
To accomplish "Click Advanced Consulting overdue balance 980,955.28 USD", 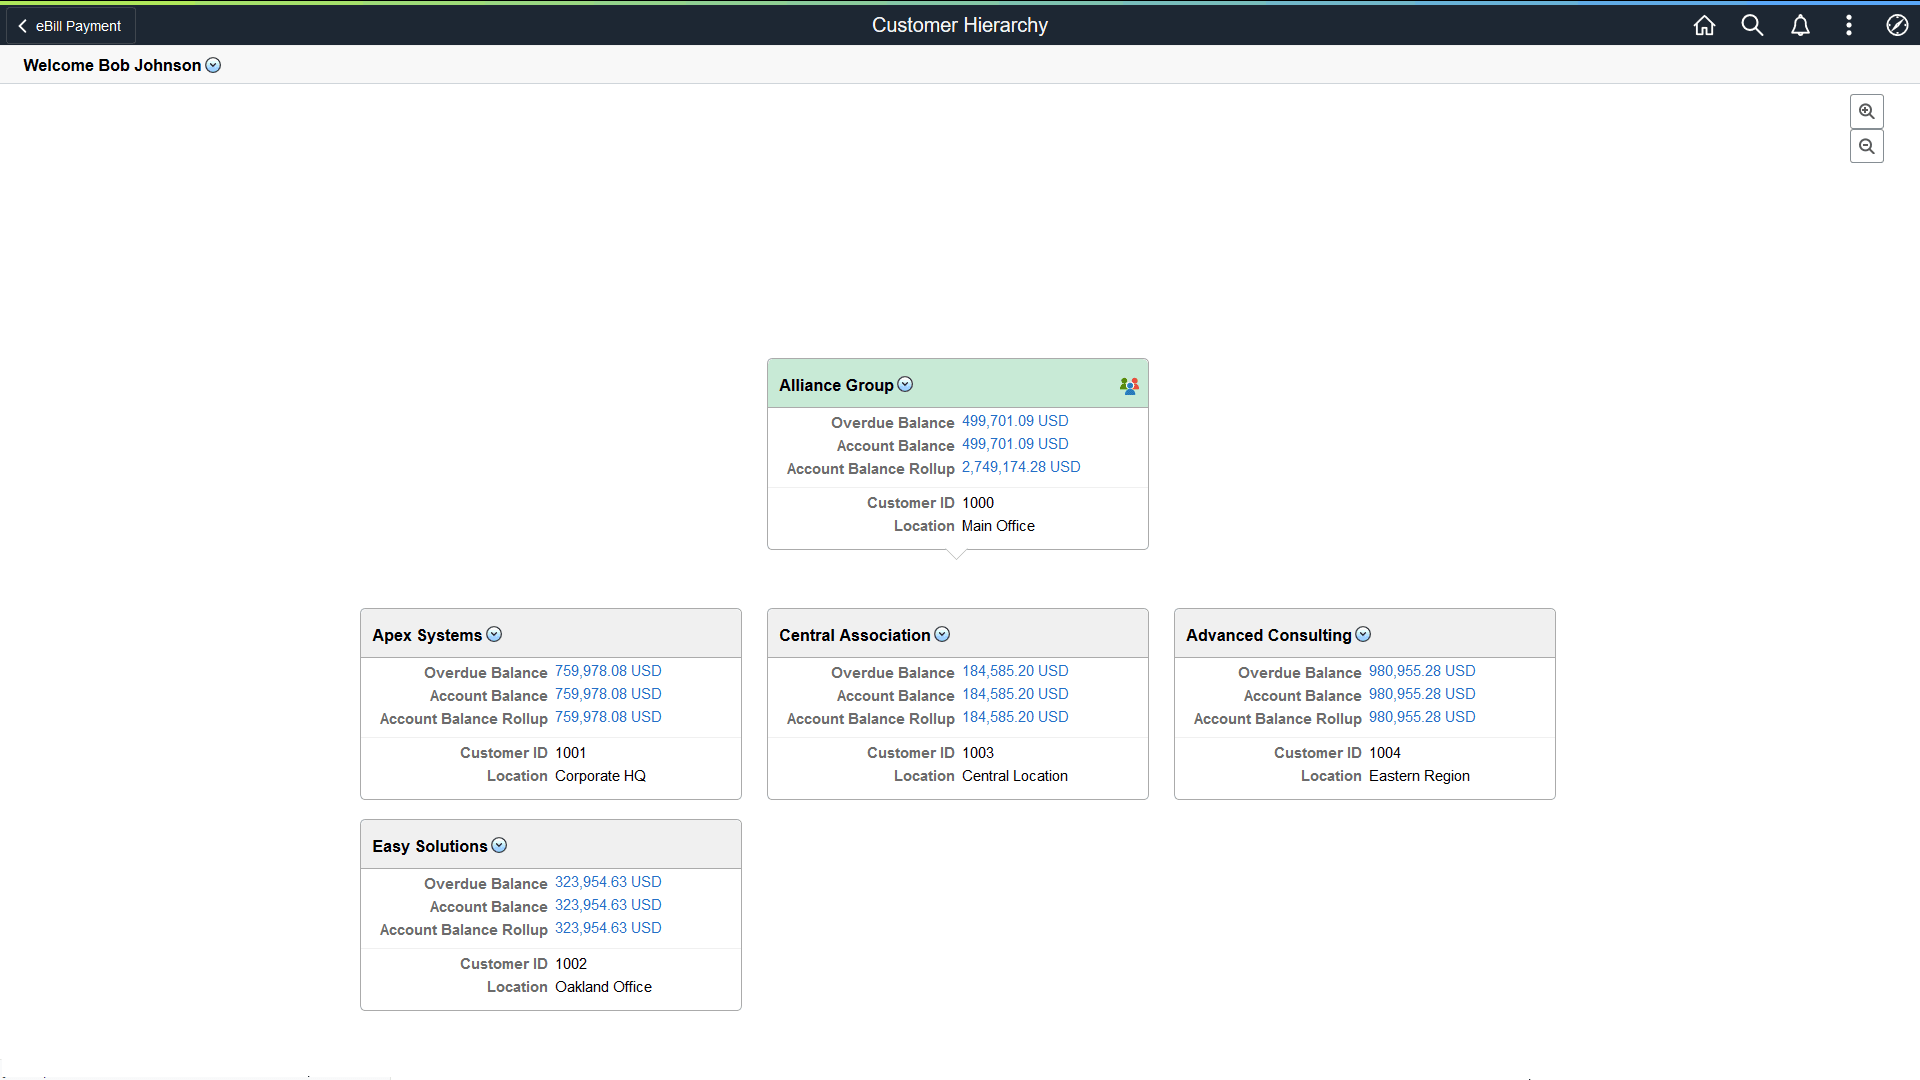I will pos(1421,672).
